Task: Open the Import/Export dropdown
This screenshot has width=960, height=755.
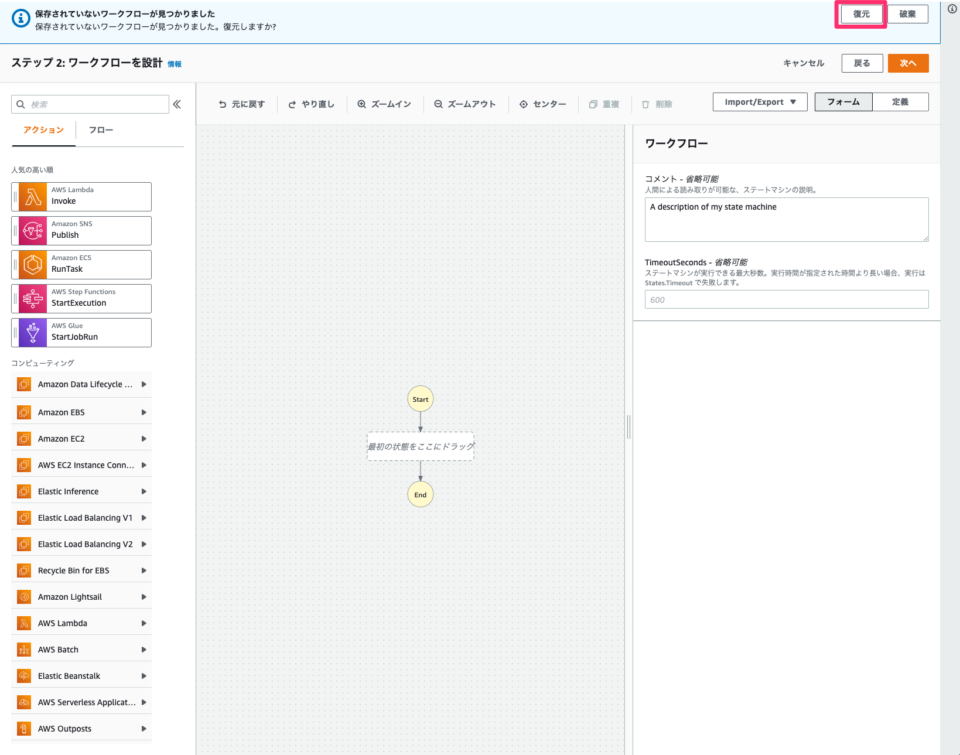Action: click(x=760, y=102)
